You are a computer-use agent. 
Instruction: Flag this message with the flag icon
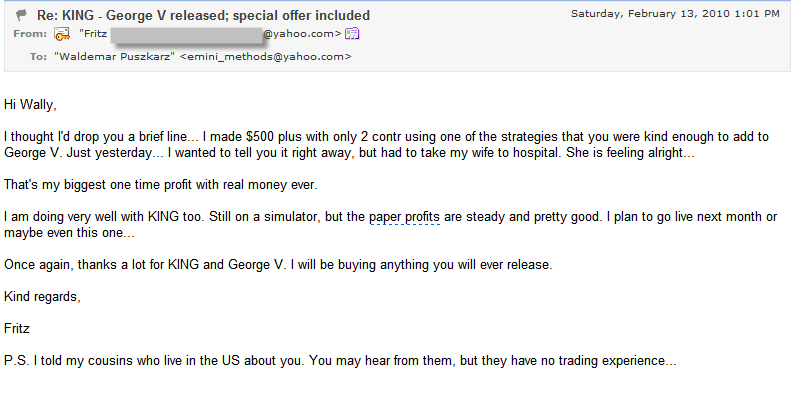click(x=21, y=16)
